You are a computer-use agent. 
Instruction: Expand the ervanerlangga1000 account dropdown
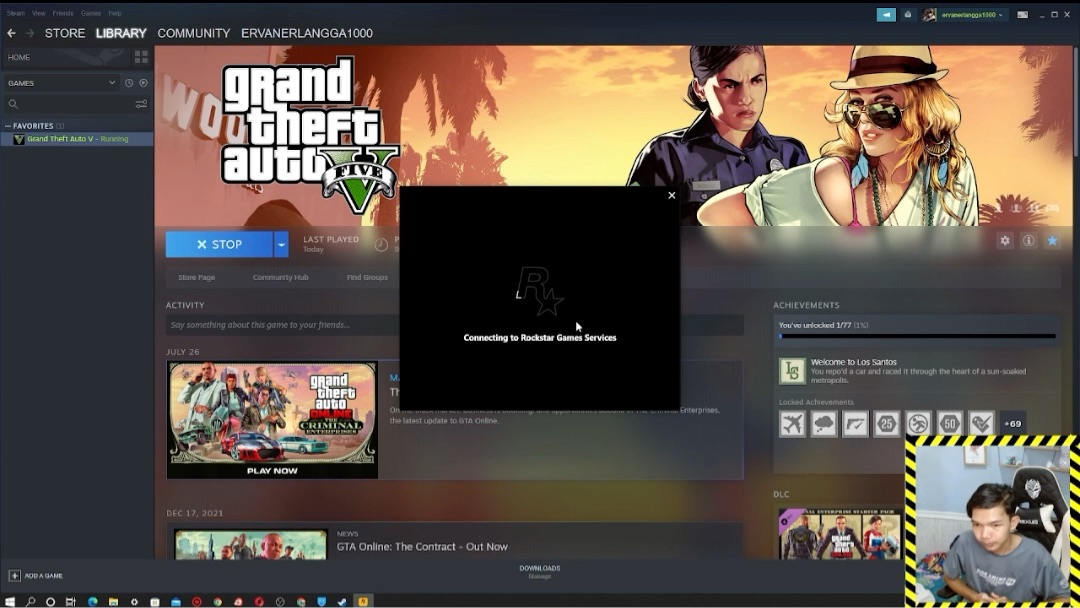tap(972, 14)
